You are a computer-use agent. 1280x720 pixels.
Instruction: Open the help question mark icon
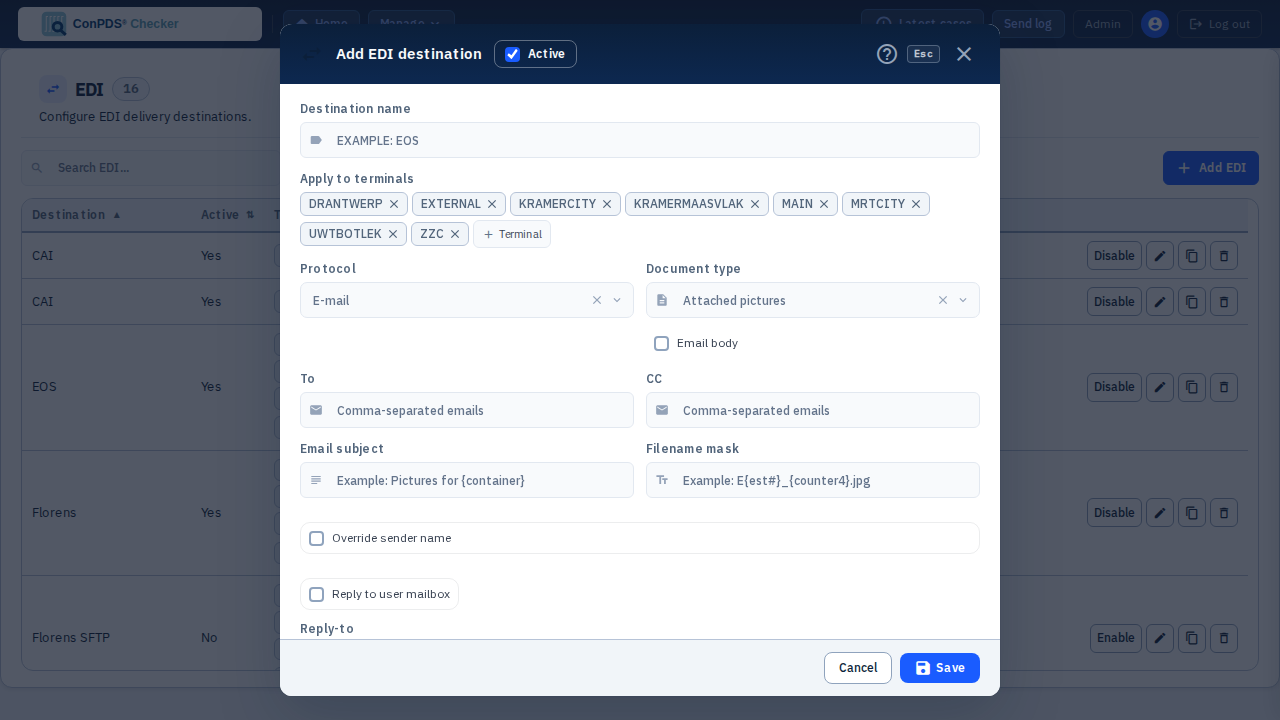pos(887,54)
